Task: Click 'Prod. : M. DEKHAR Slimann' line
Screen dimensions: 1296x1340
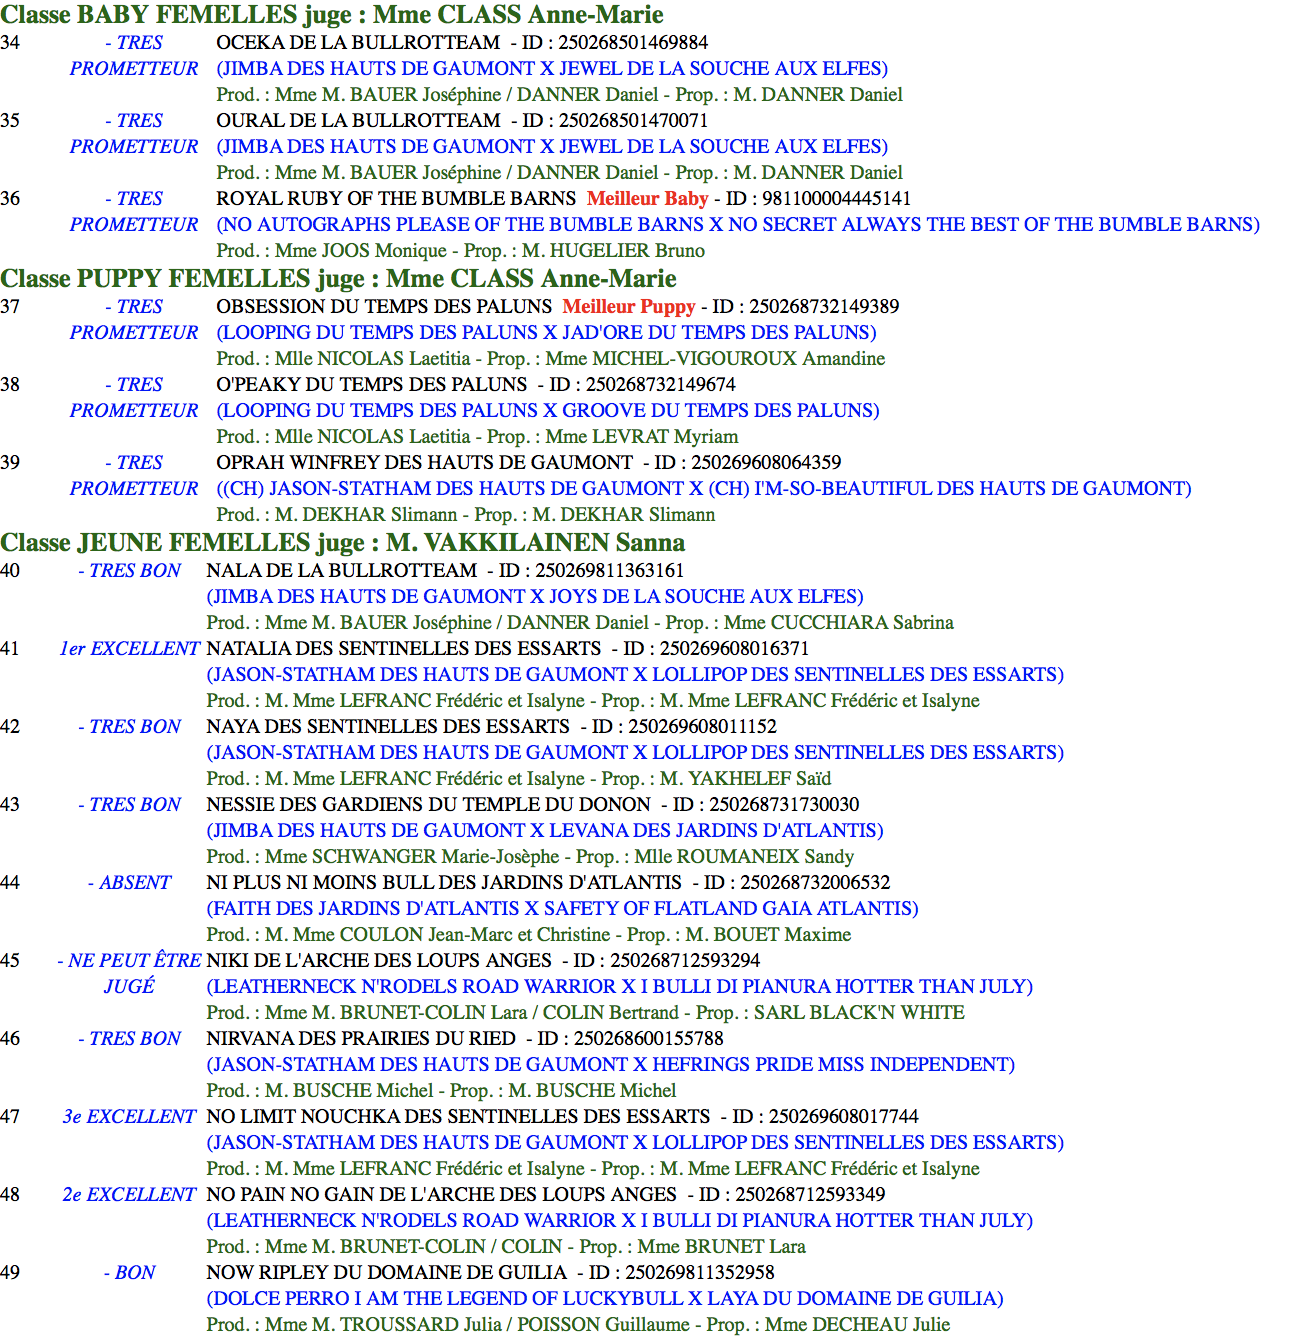Action: pyautogui.click(x=466, y=514)
